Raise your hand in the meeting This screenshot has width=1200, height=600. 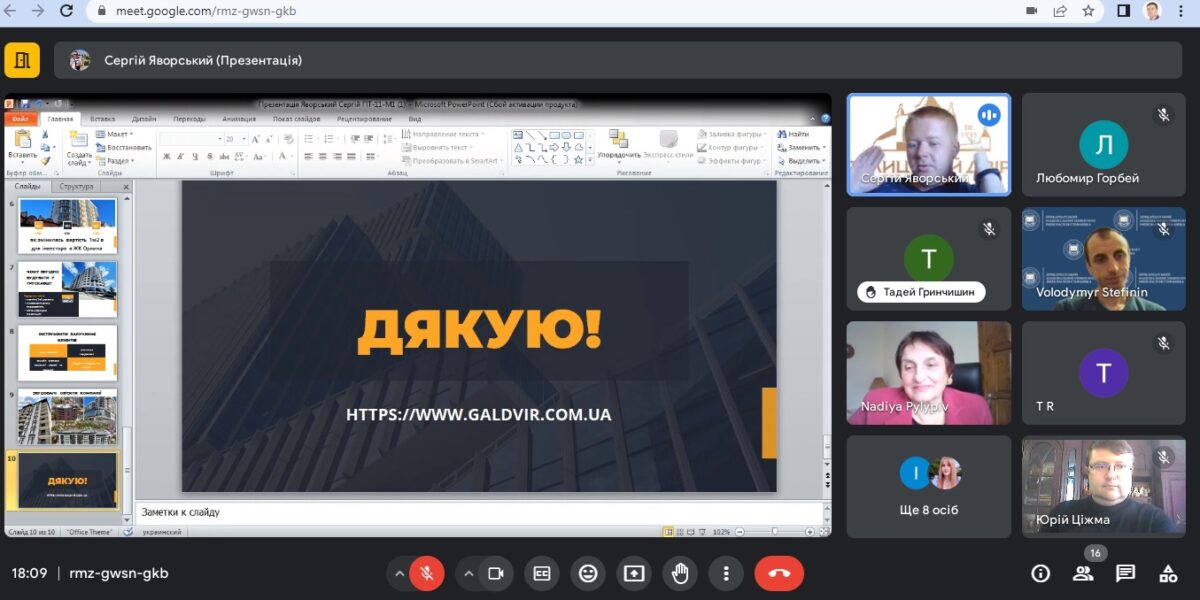[680, 573]
